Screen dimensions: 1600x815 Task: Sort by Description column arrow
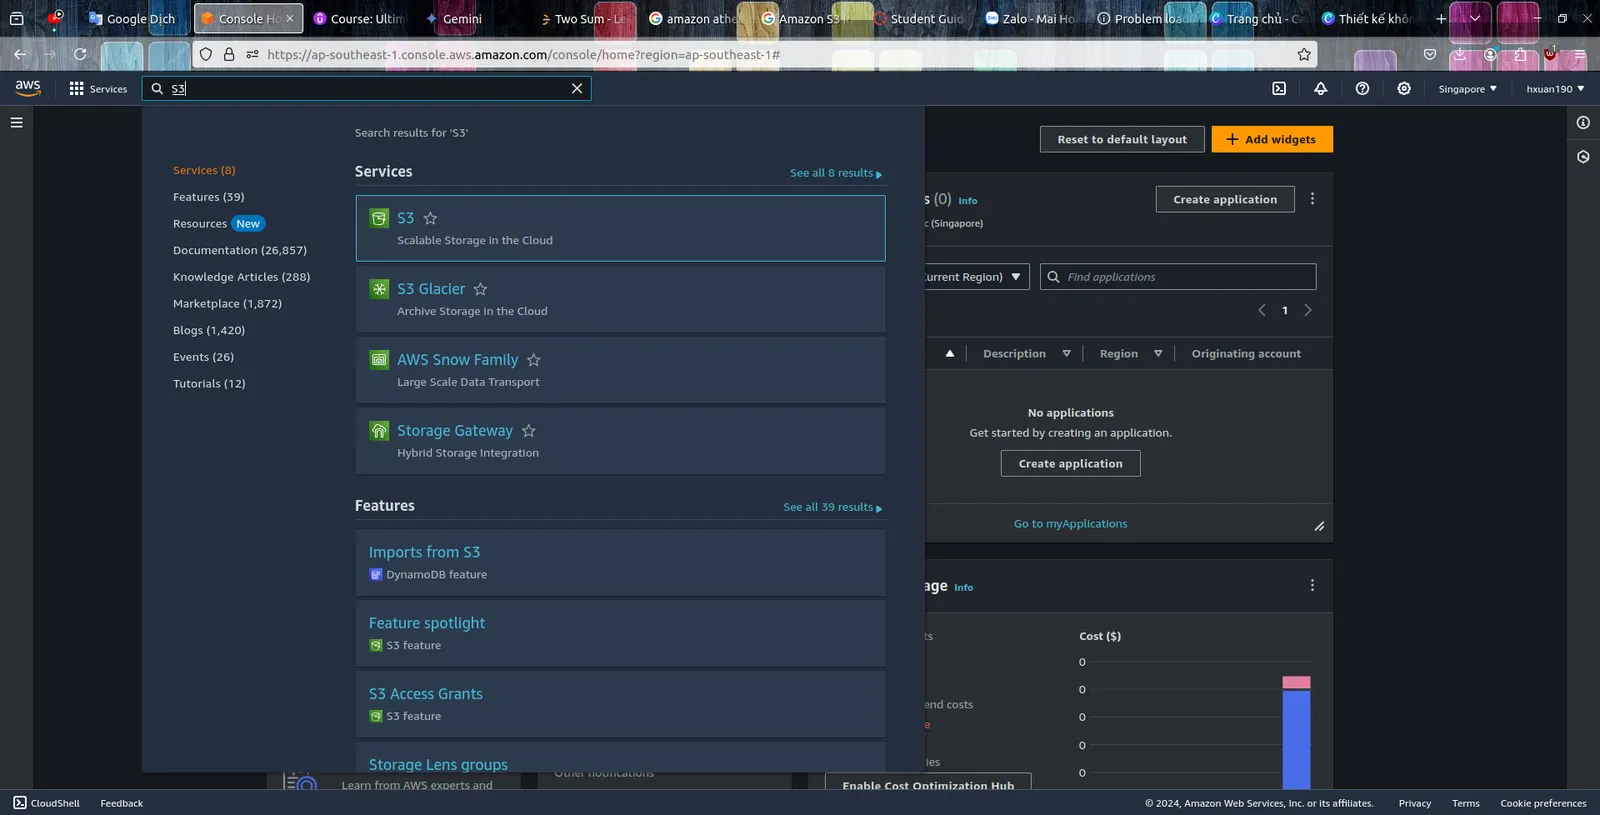pos(1066,354)
